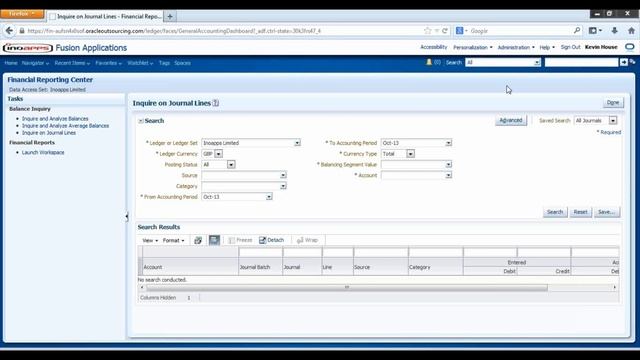Click the Wrap button in results toolbar
Image resolution: width=640 pixels, height=360 pixels.
pyautogui.click(x=307, y=240)
